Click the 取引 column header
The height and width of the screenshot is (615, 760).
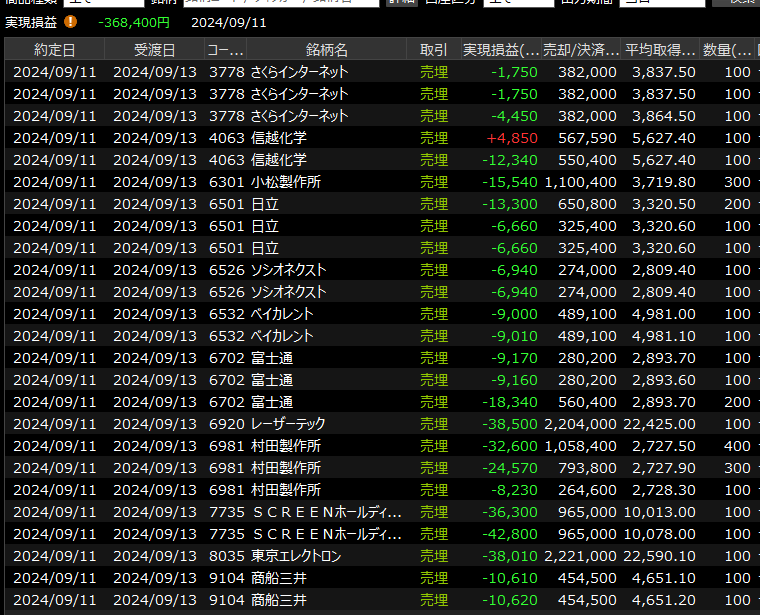click(434, 50)
